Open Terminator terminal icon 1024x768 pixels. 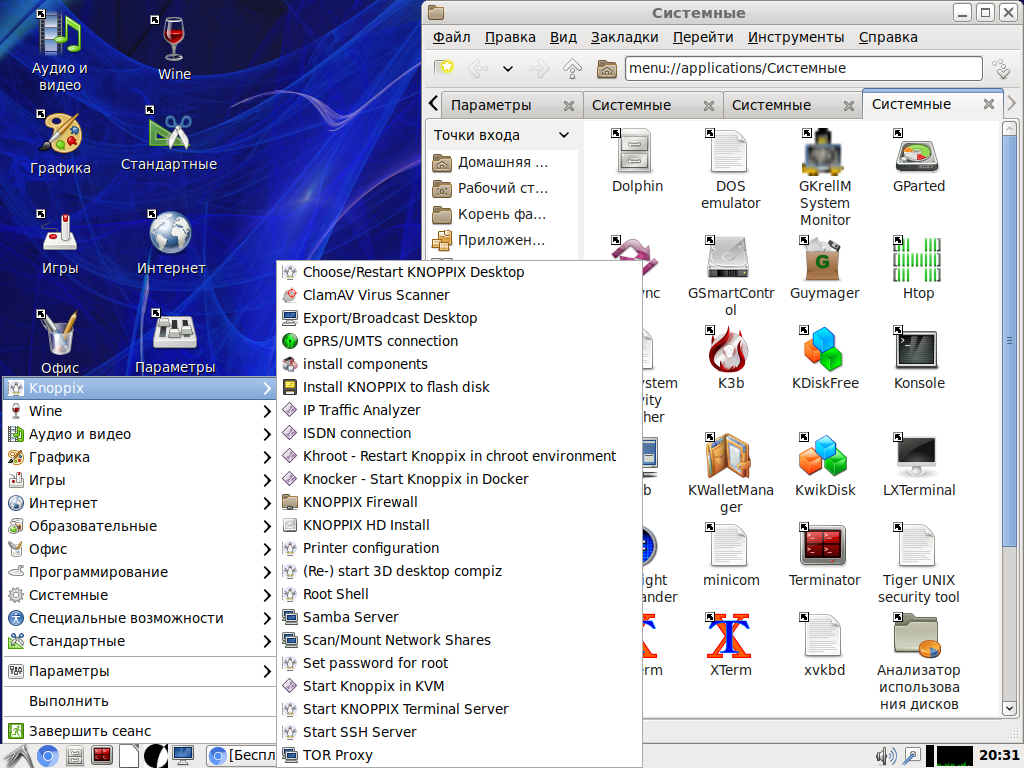[824, 547]
